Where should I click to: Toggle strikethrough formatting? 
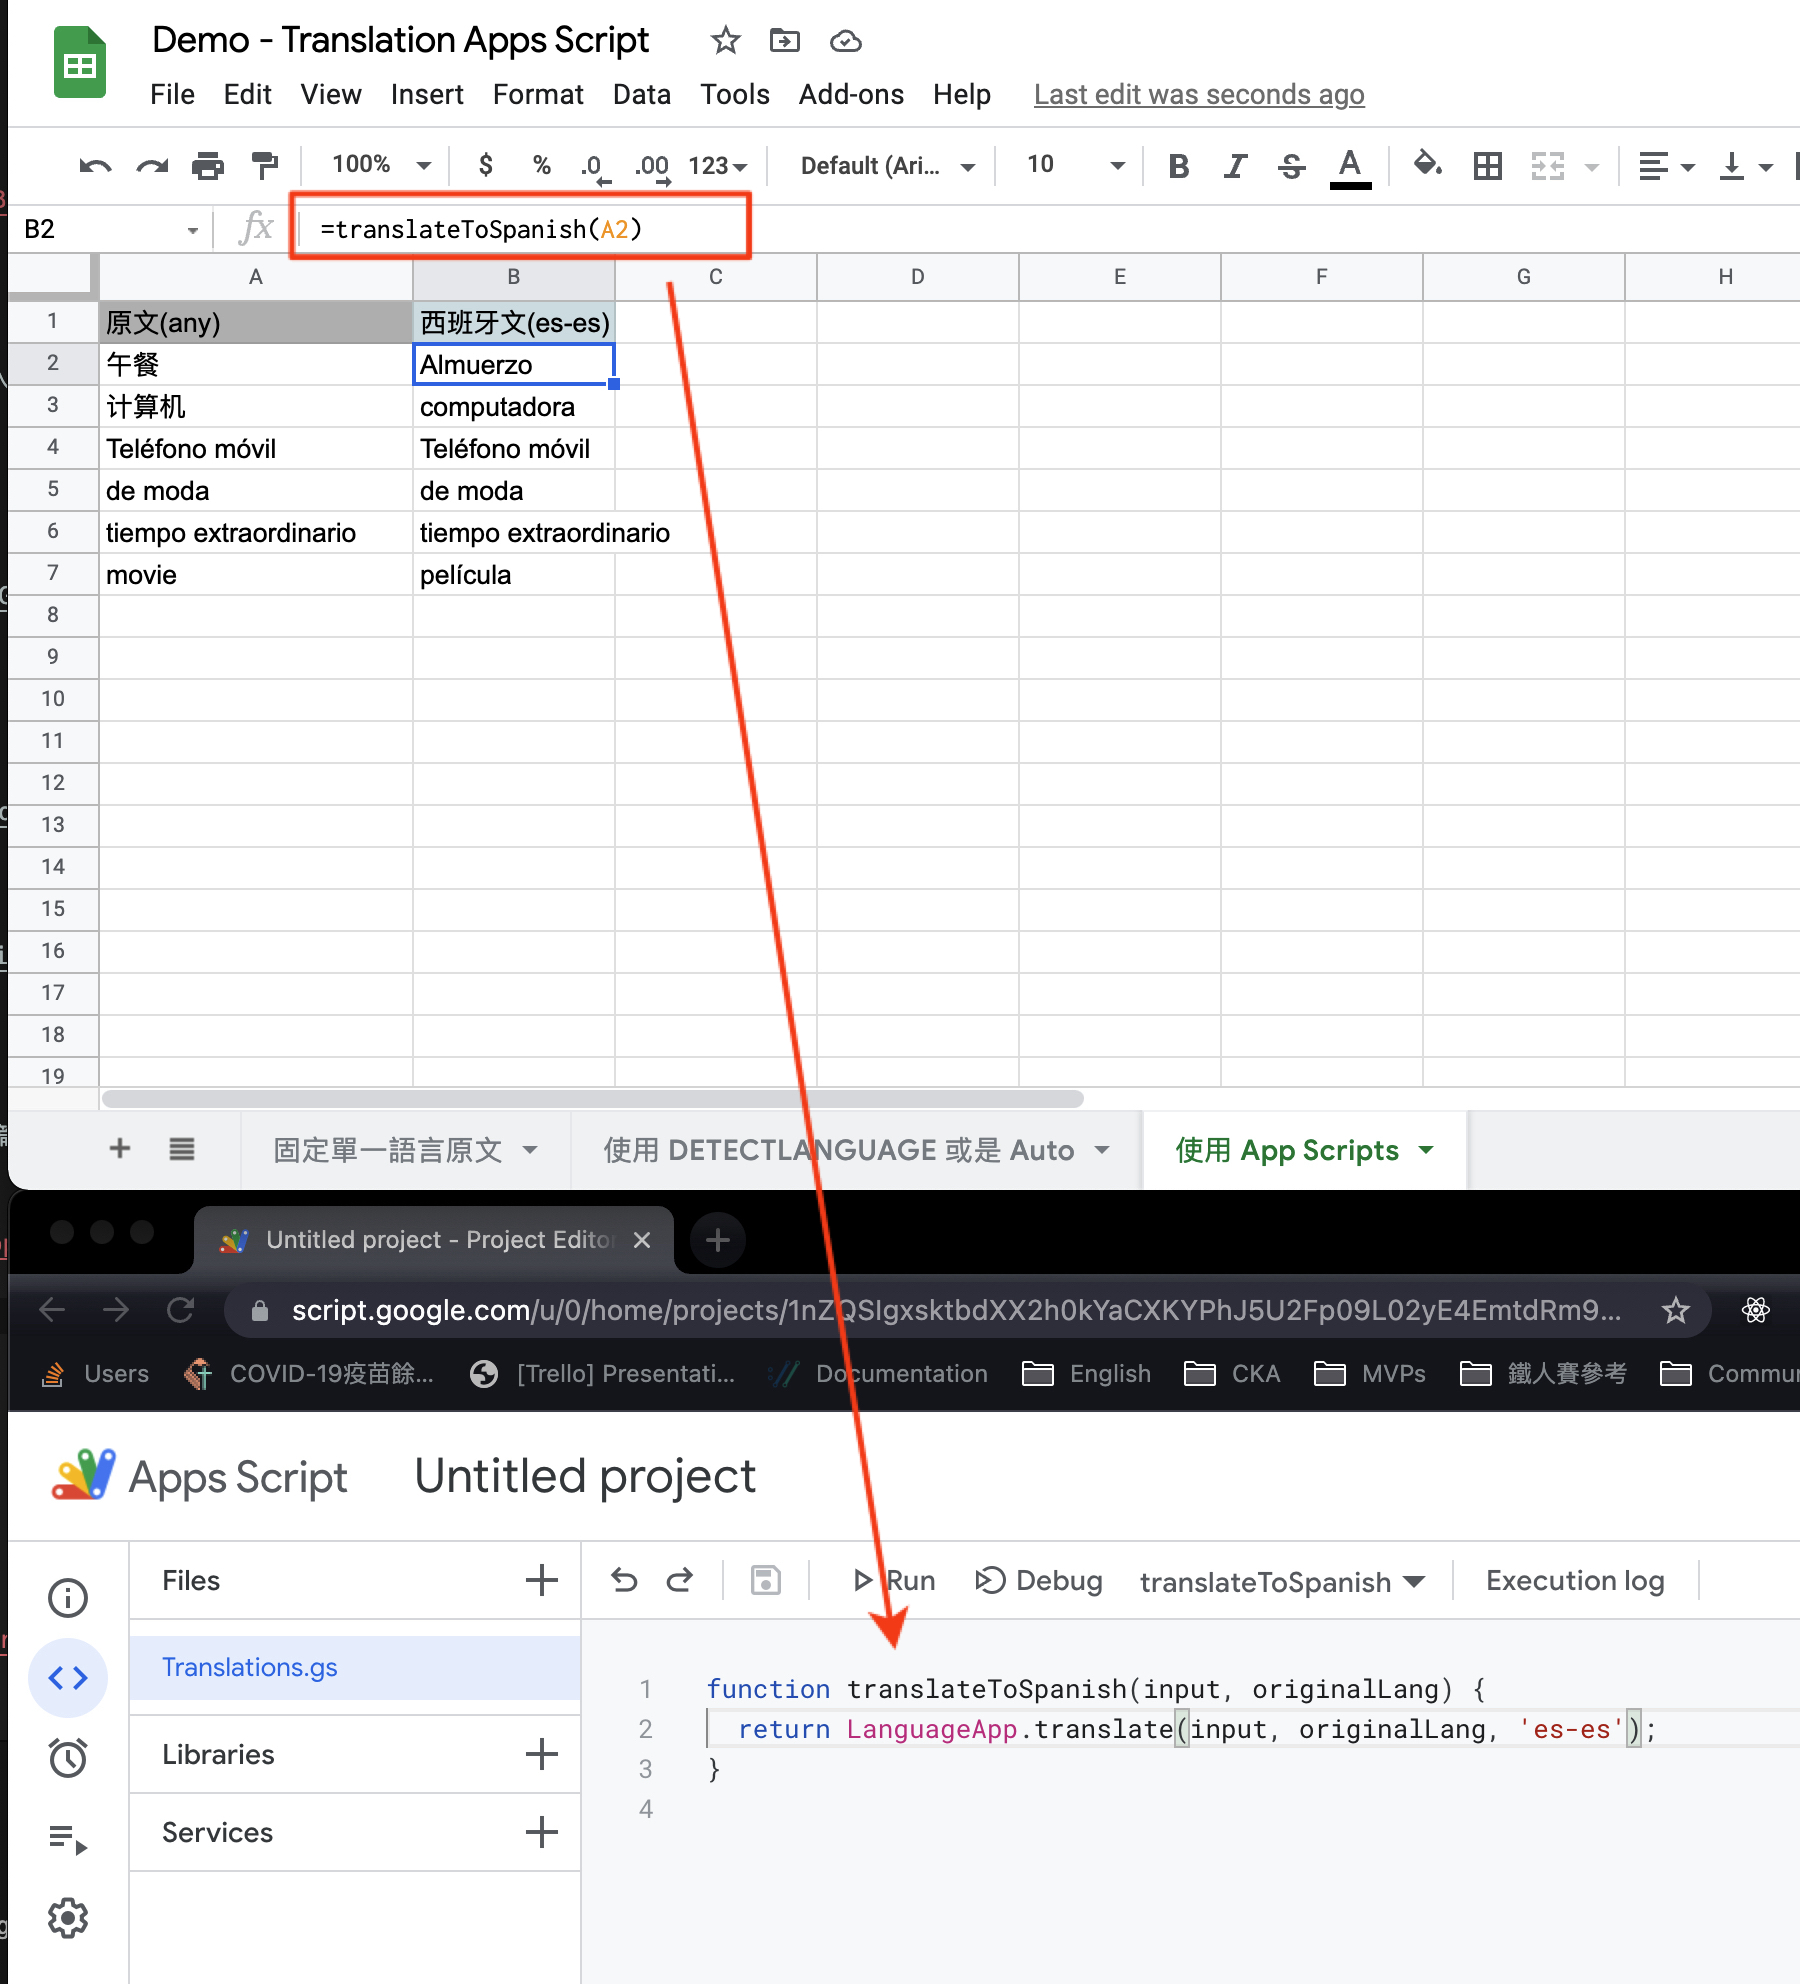(1291, 165)
